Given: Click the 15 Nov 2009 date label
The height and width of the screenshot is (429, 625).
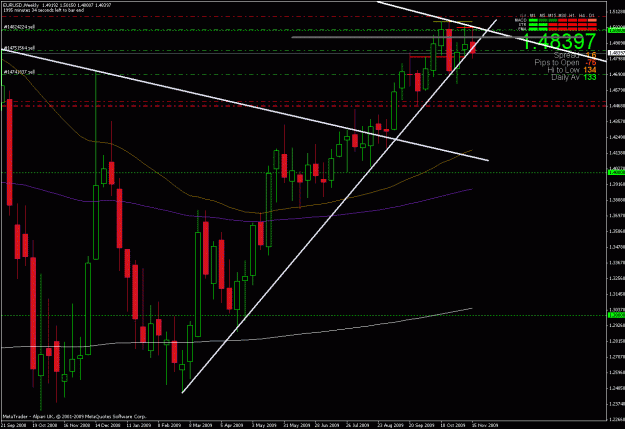Looking at the screenshot, I should [x=485, y=425].
